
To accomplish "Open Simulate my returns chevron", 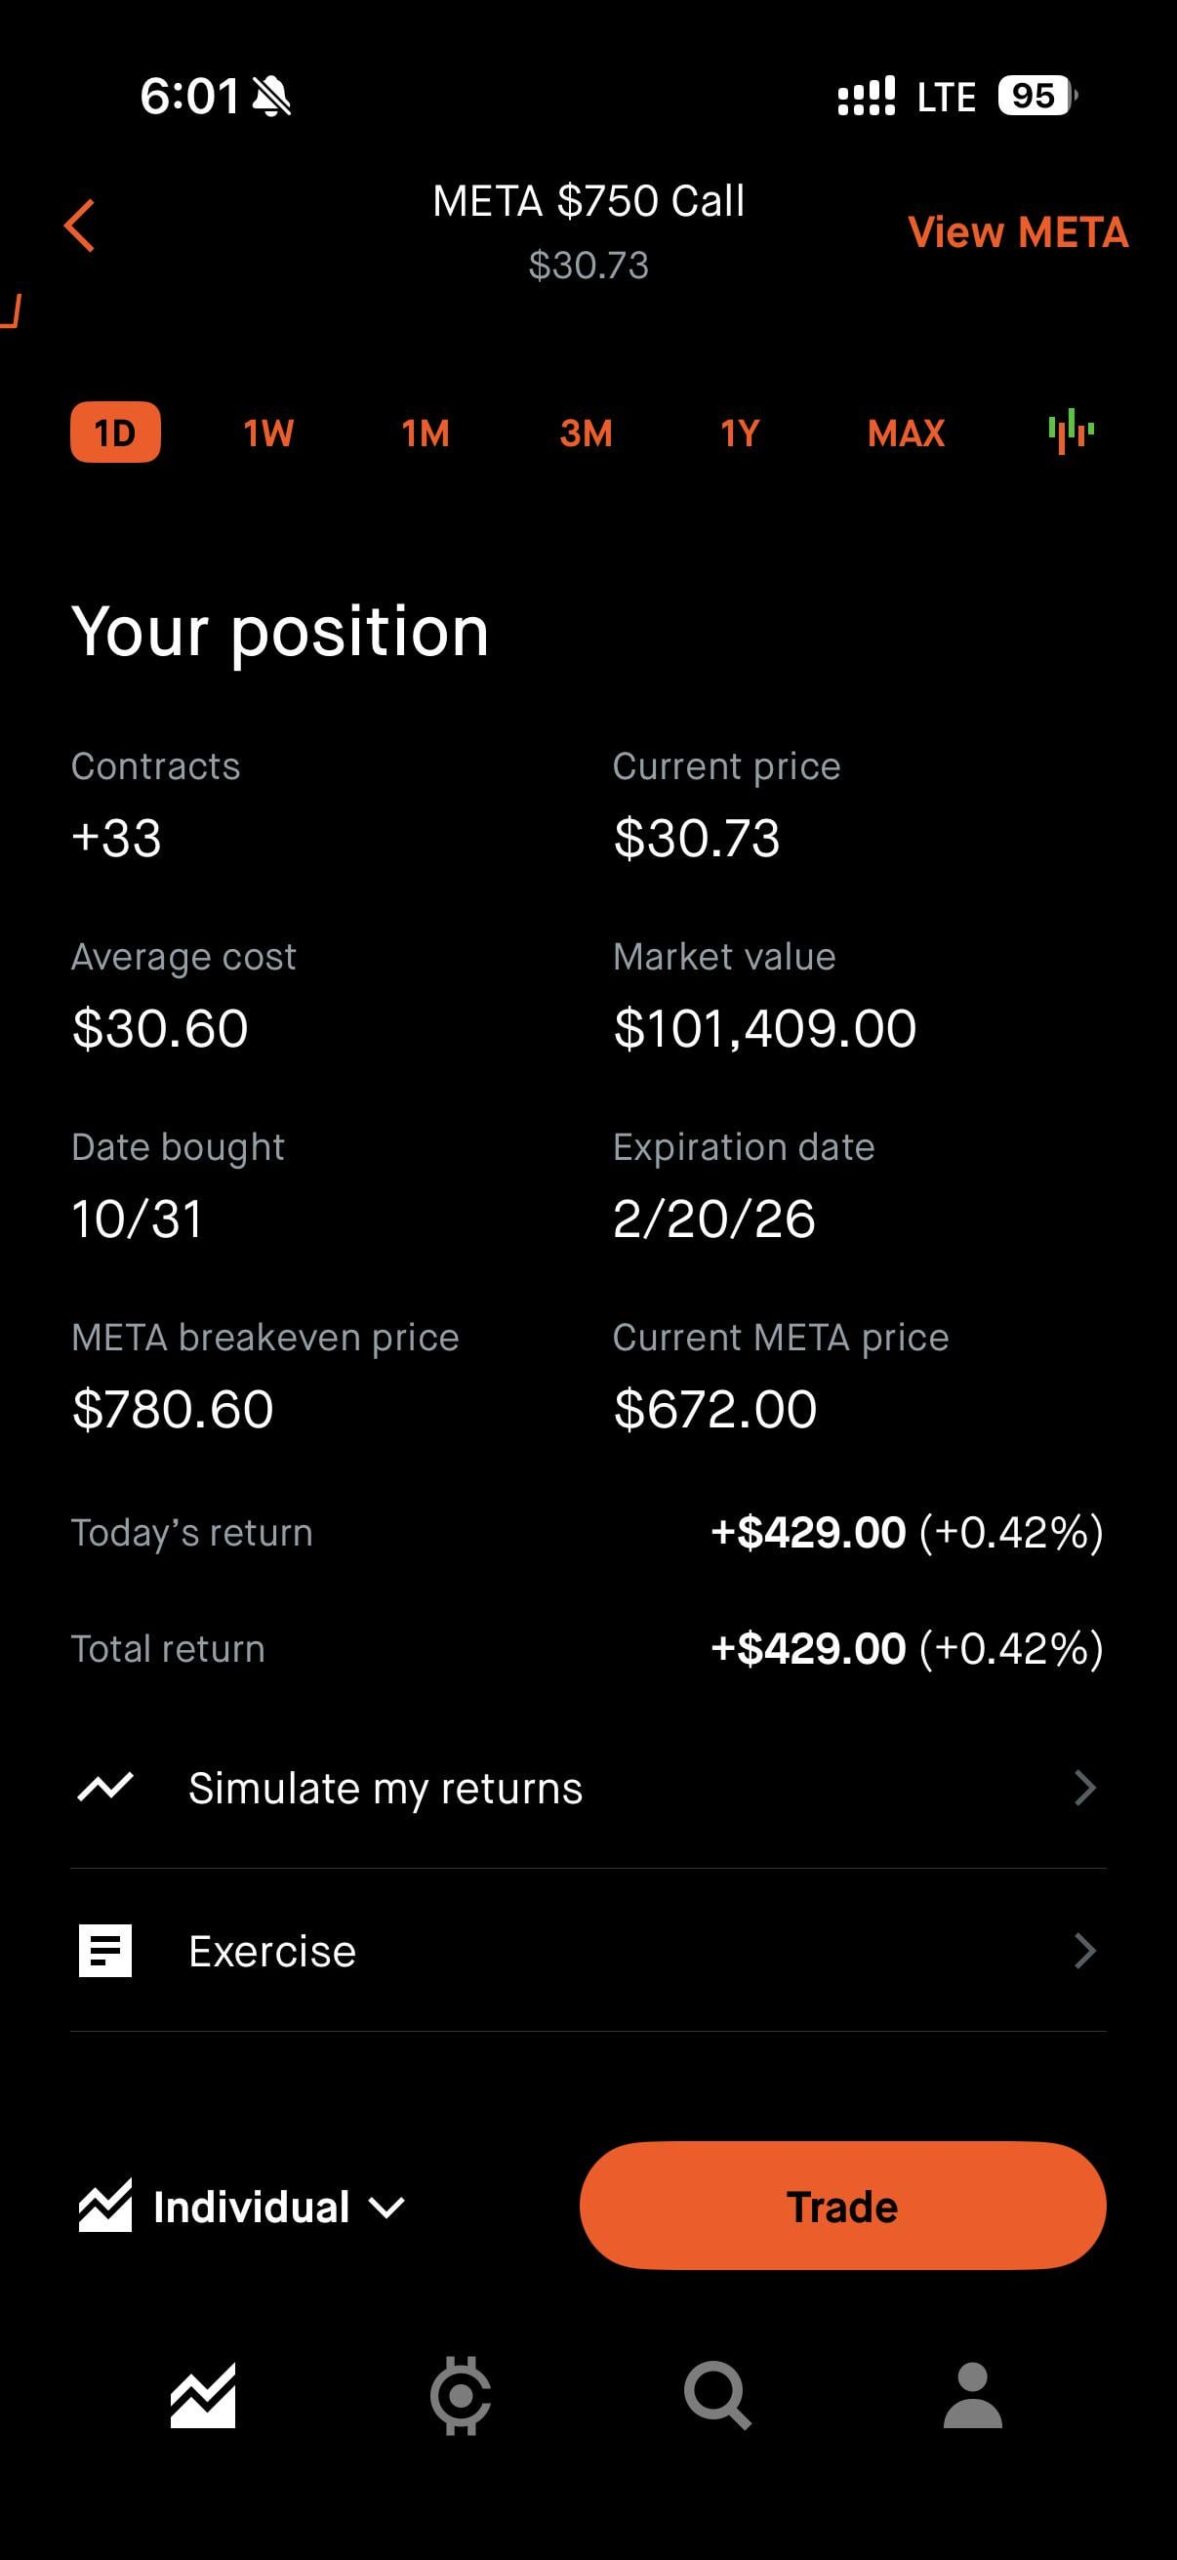I will coord(1084,1787).
